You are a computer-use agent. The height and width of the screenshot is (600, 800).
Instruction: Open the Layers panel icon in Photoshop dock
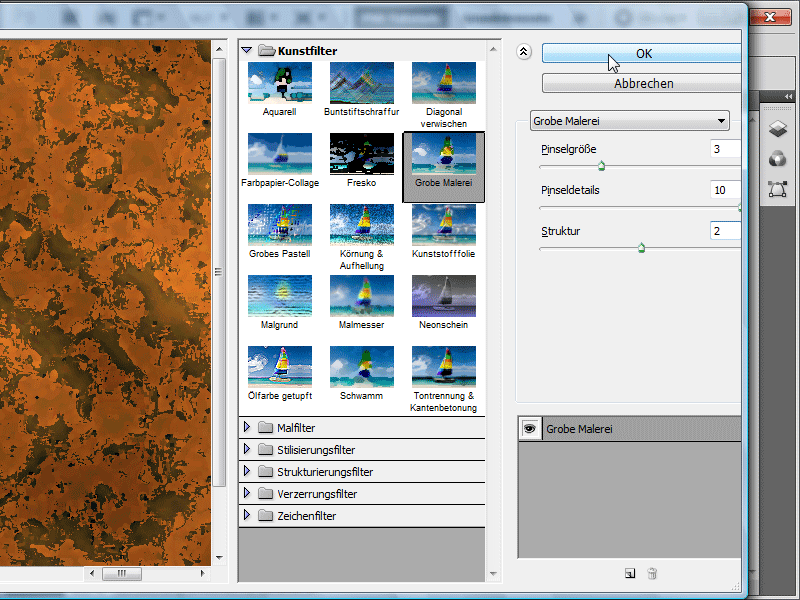tap(778, 129)
